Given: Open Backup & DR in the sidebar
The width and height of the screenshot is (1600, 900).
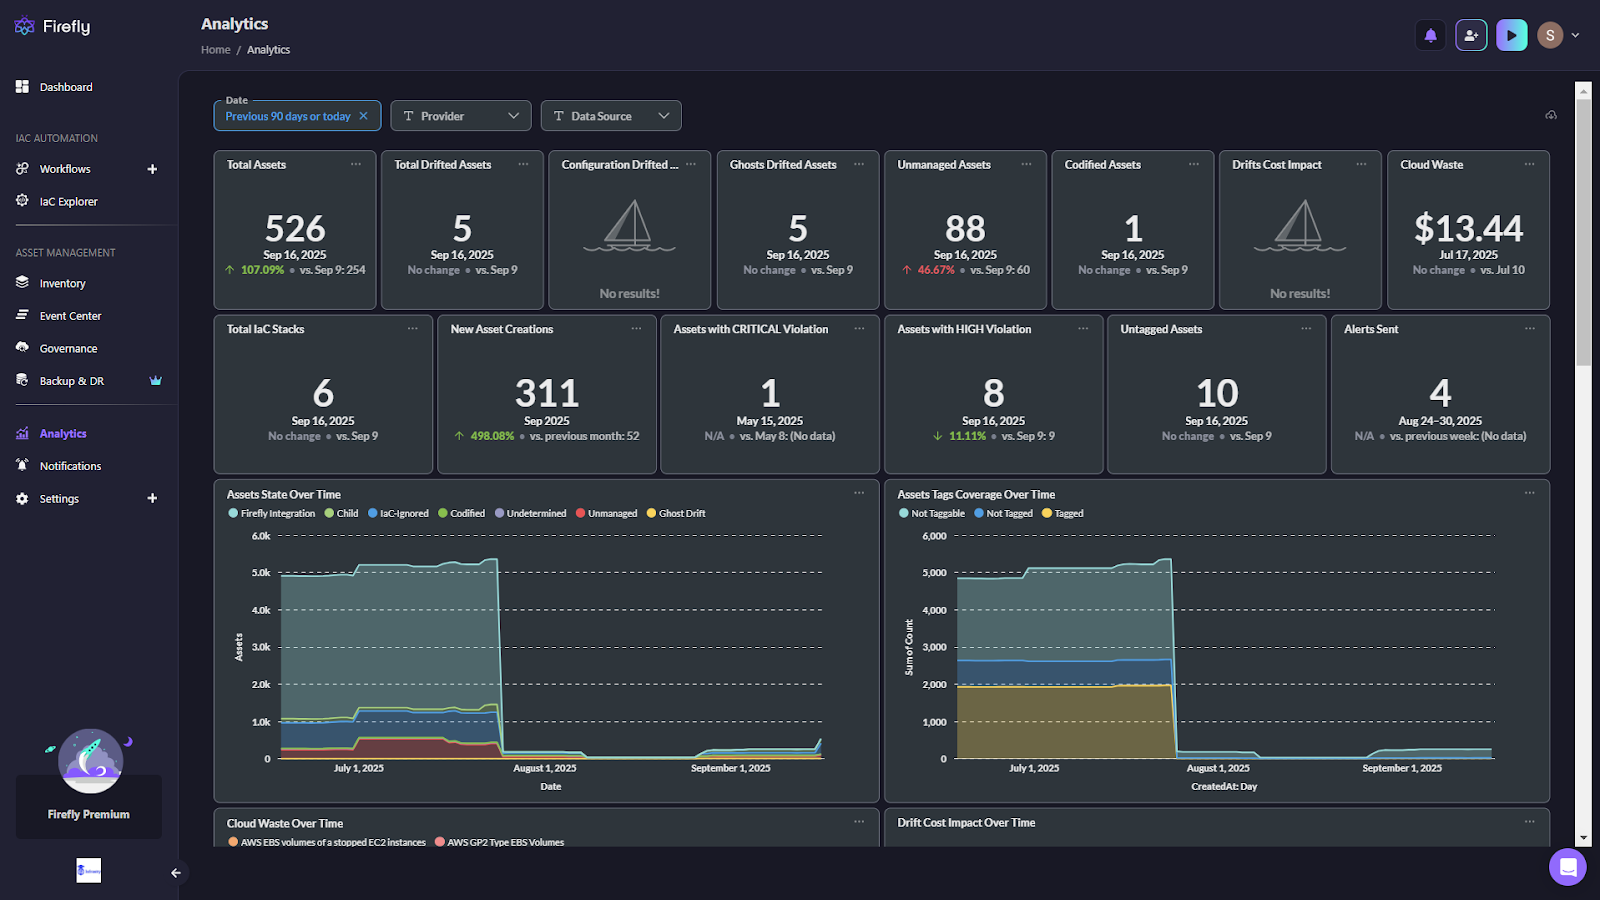Looking at the screenshot, I should coord(71,381).
